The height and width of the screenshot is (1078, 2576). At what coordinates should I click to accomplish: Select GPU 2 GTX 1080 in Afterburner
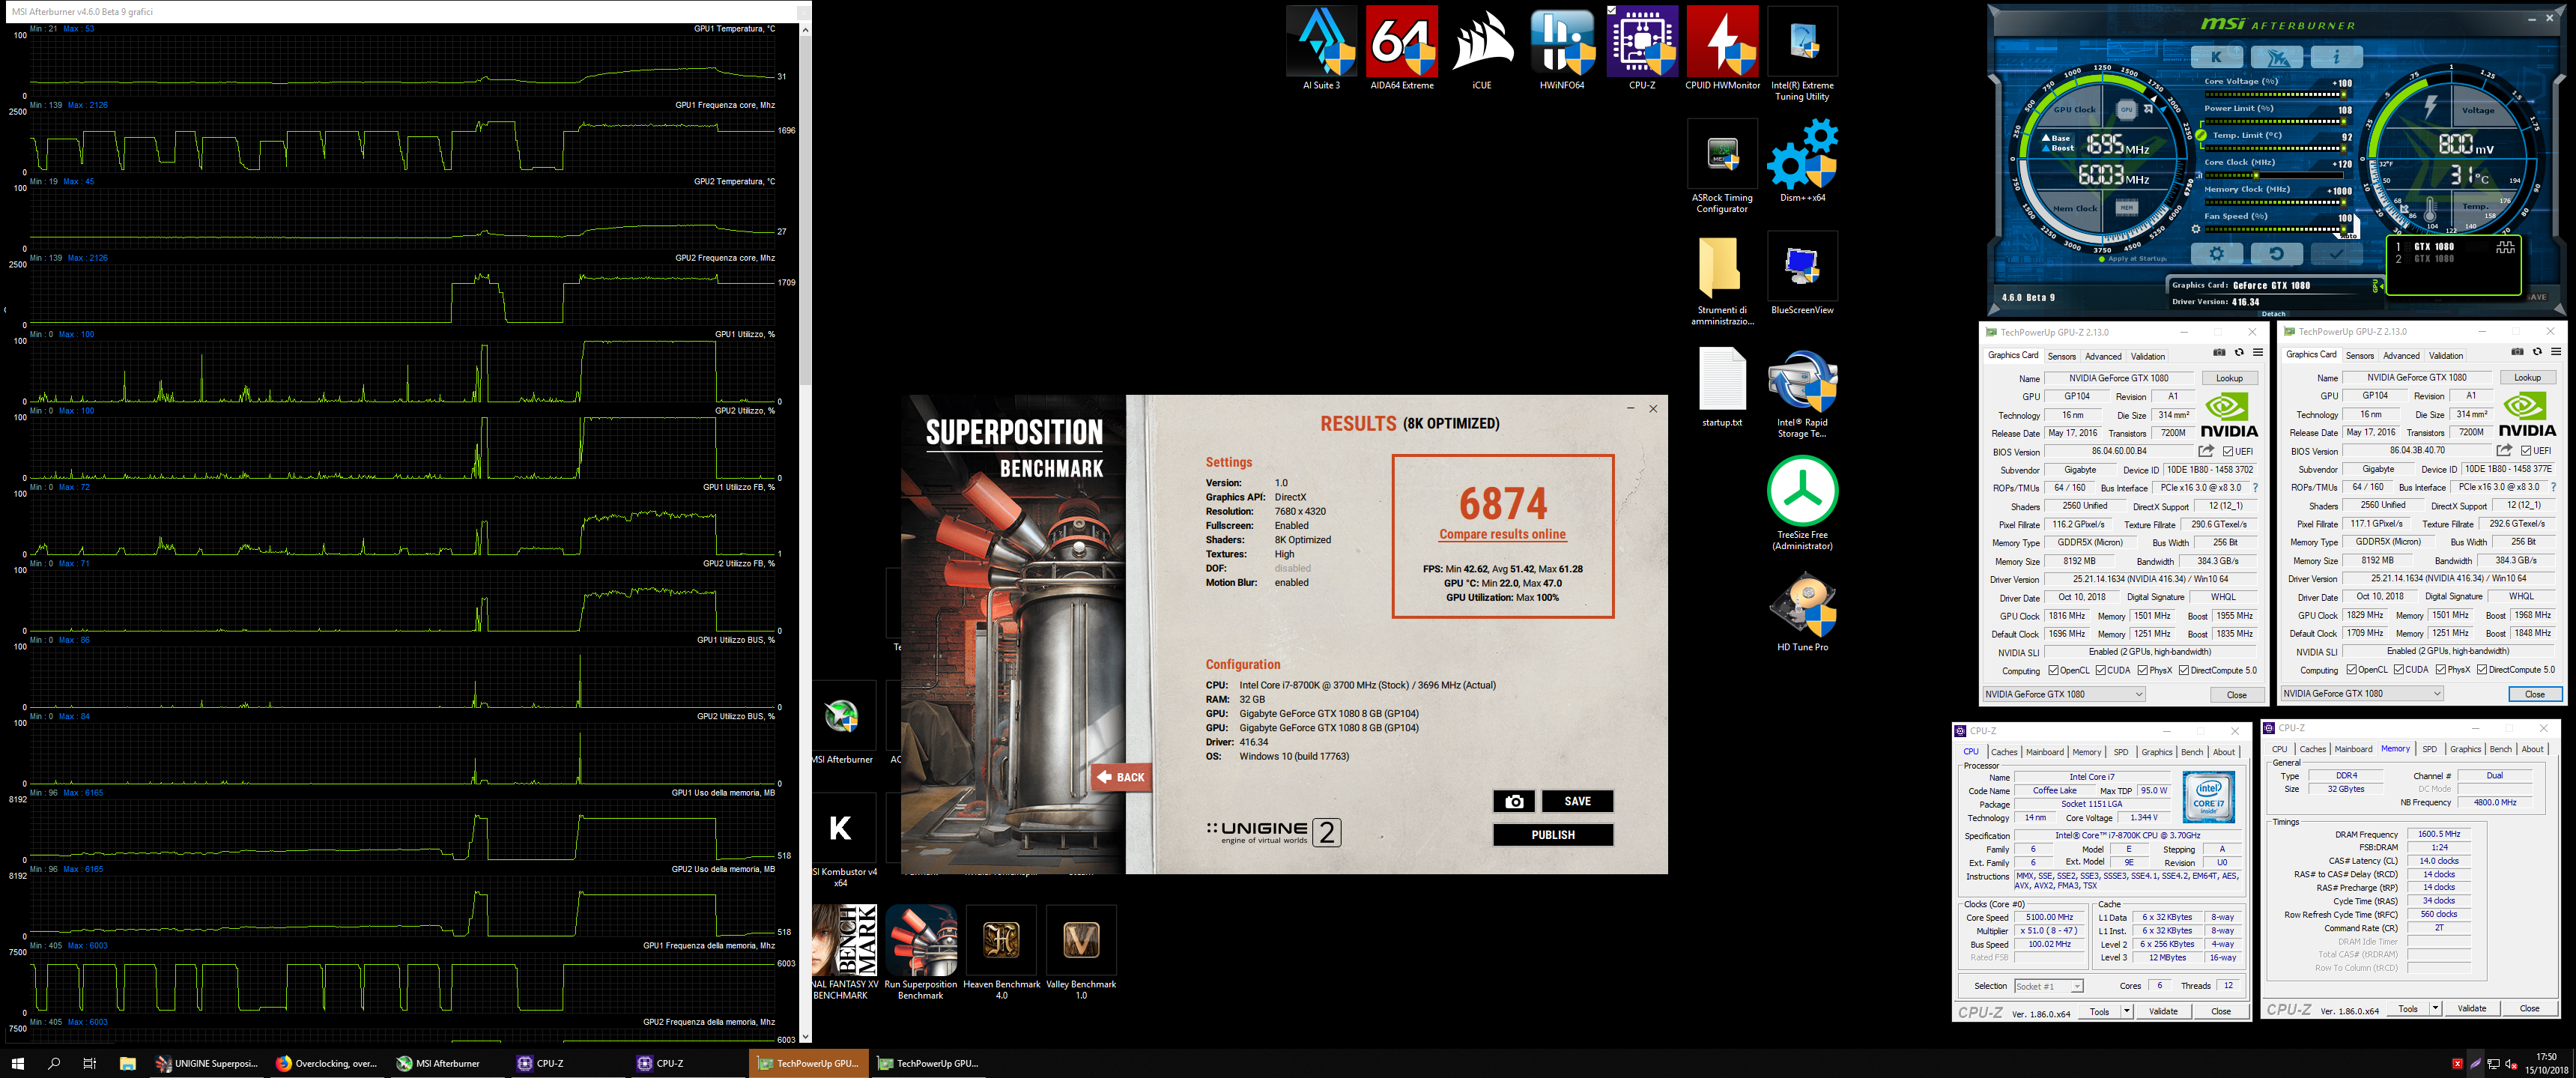pos(2425,259)
